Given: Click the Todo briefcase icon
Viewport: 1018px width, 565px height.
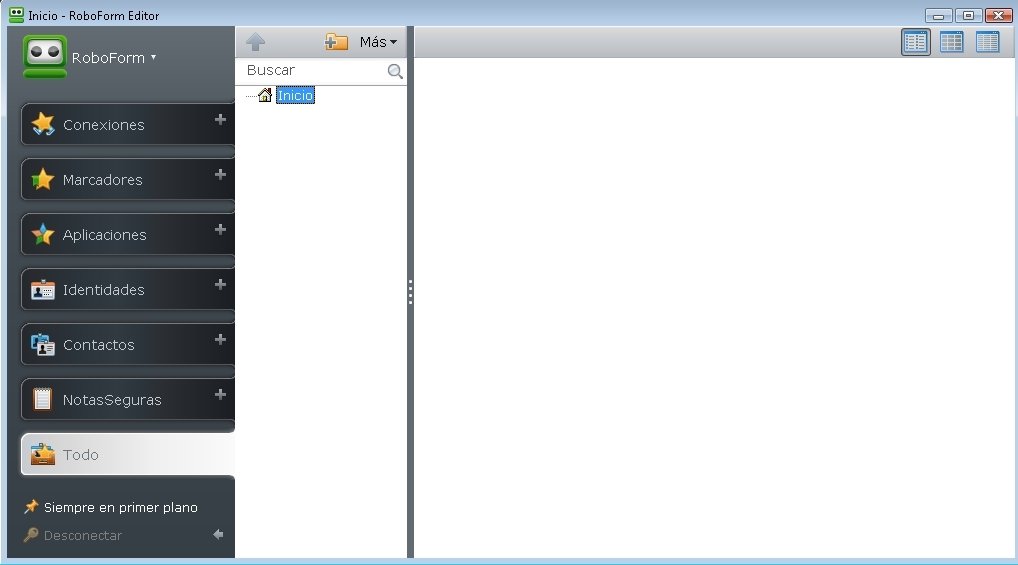Looking at the screenshot, I should (x=43, y=454).
